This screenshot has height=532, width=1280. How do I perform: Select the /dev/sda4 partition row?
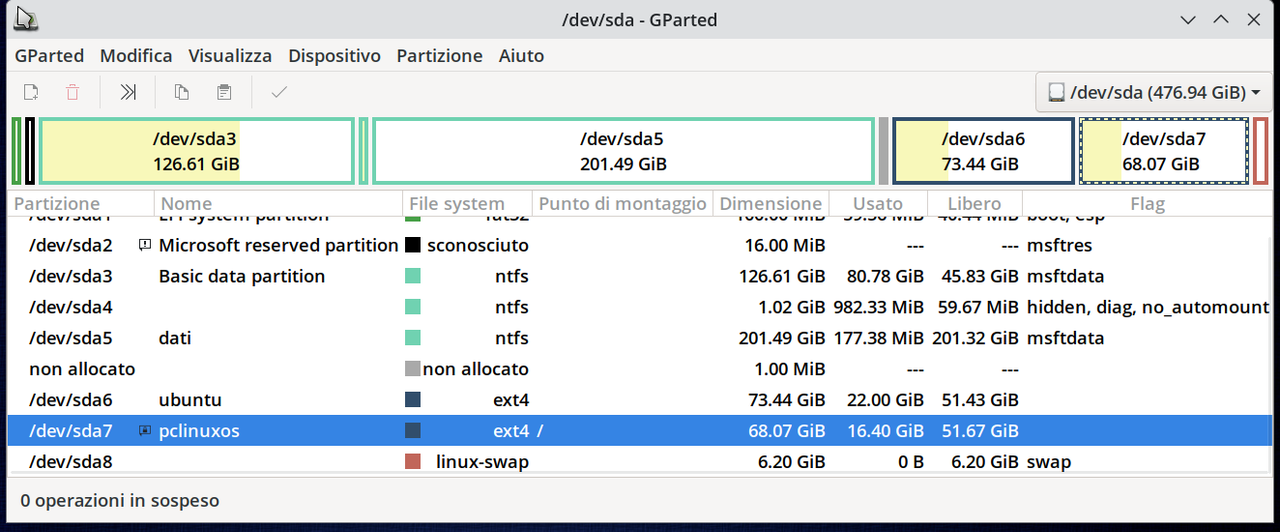640,307
